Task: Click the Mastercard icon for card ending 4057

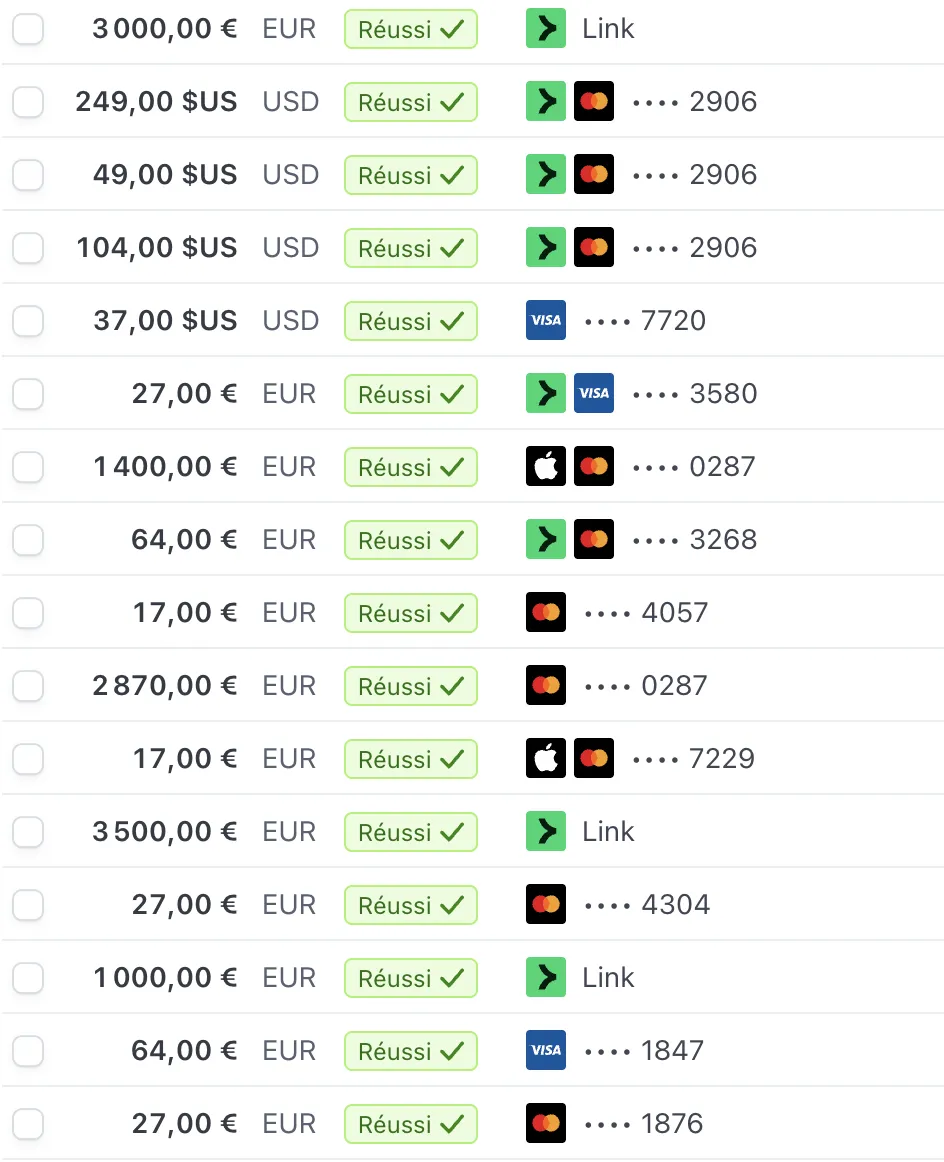Action: click(x=546, y=612)
